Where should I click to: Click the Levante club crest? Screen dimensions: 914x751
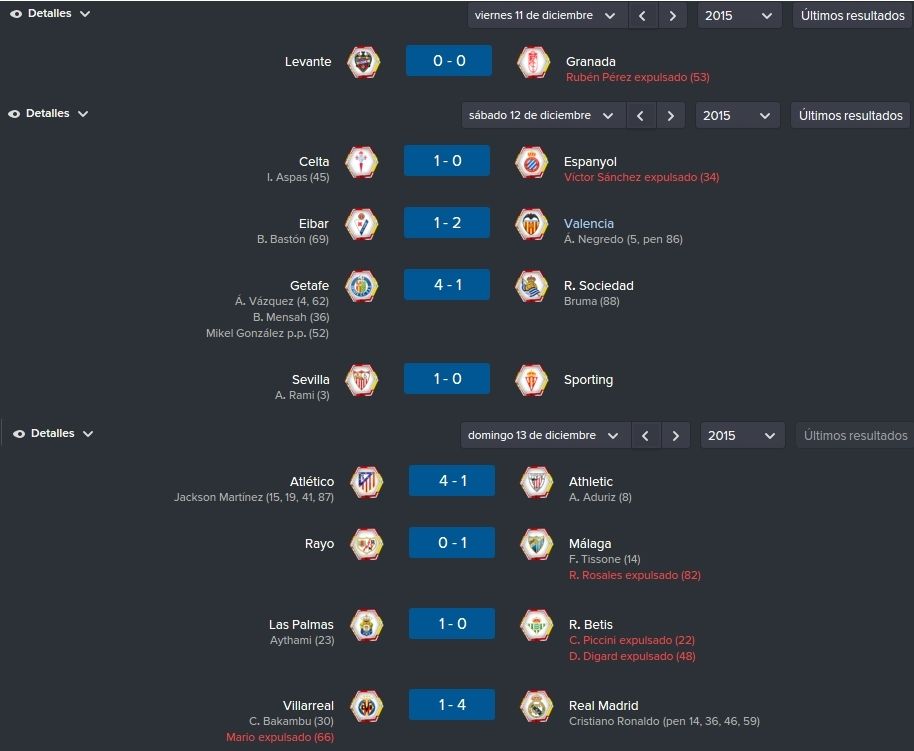click(363, 62)
